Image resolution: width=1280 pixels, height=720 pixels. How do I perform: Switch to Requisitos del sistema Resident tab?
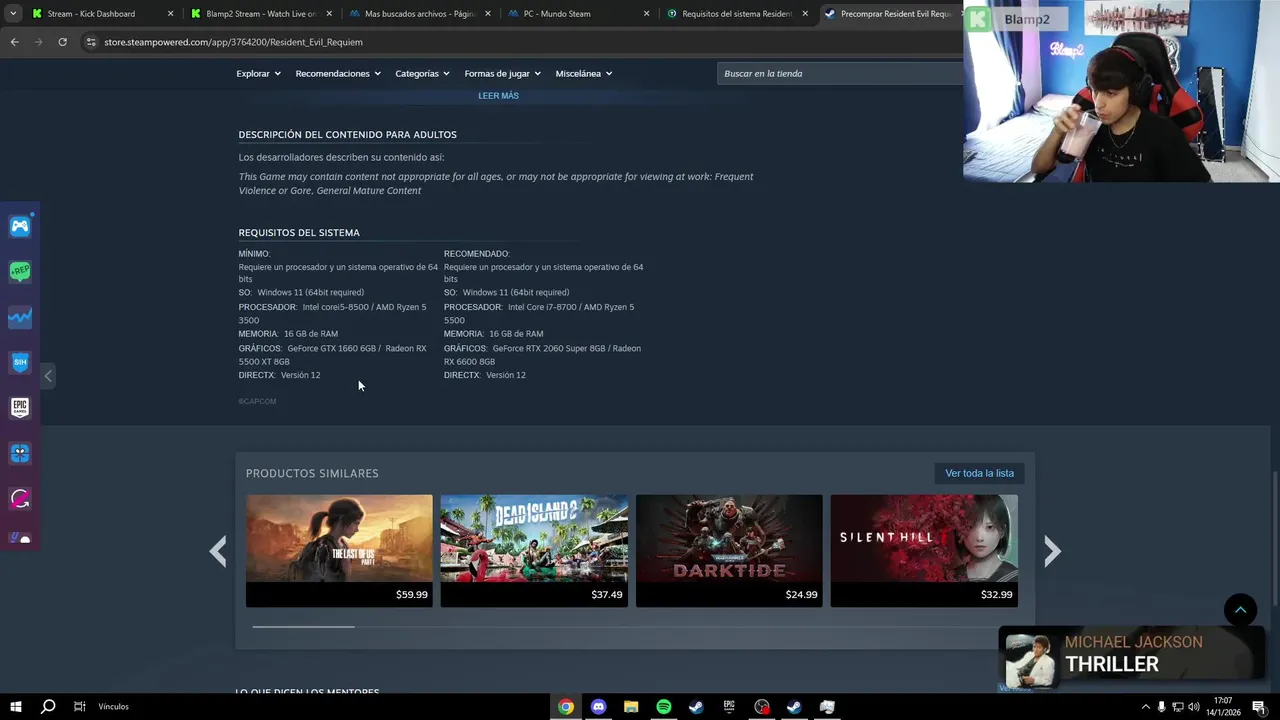point(737,14)
